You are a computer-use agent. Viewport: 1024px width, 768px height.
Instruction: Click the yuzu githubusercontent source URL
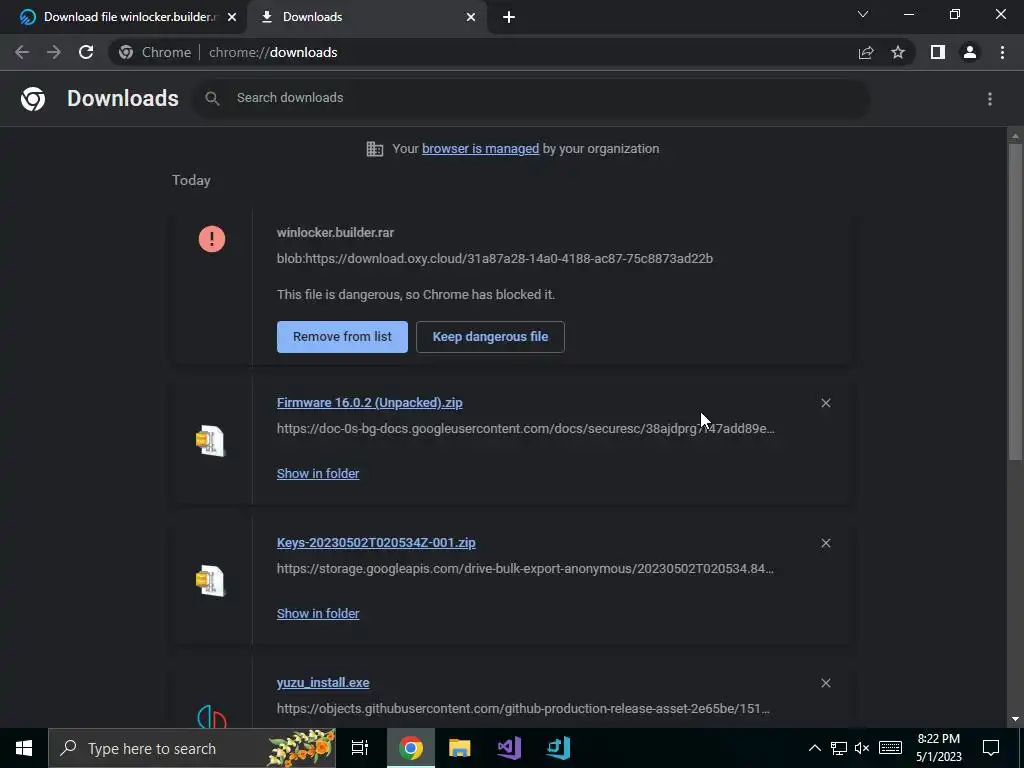point(523,709)
